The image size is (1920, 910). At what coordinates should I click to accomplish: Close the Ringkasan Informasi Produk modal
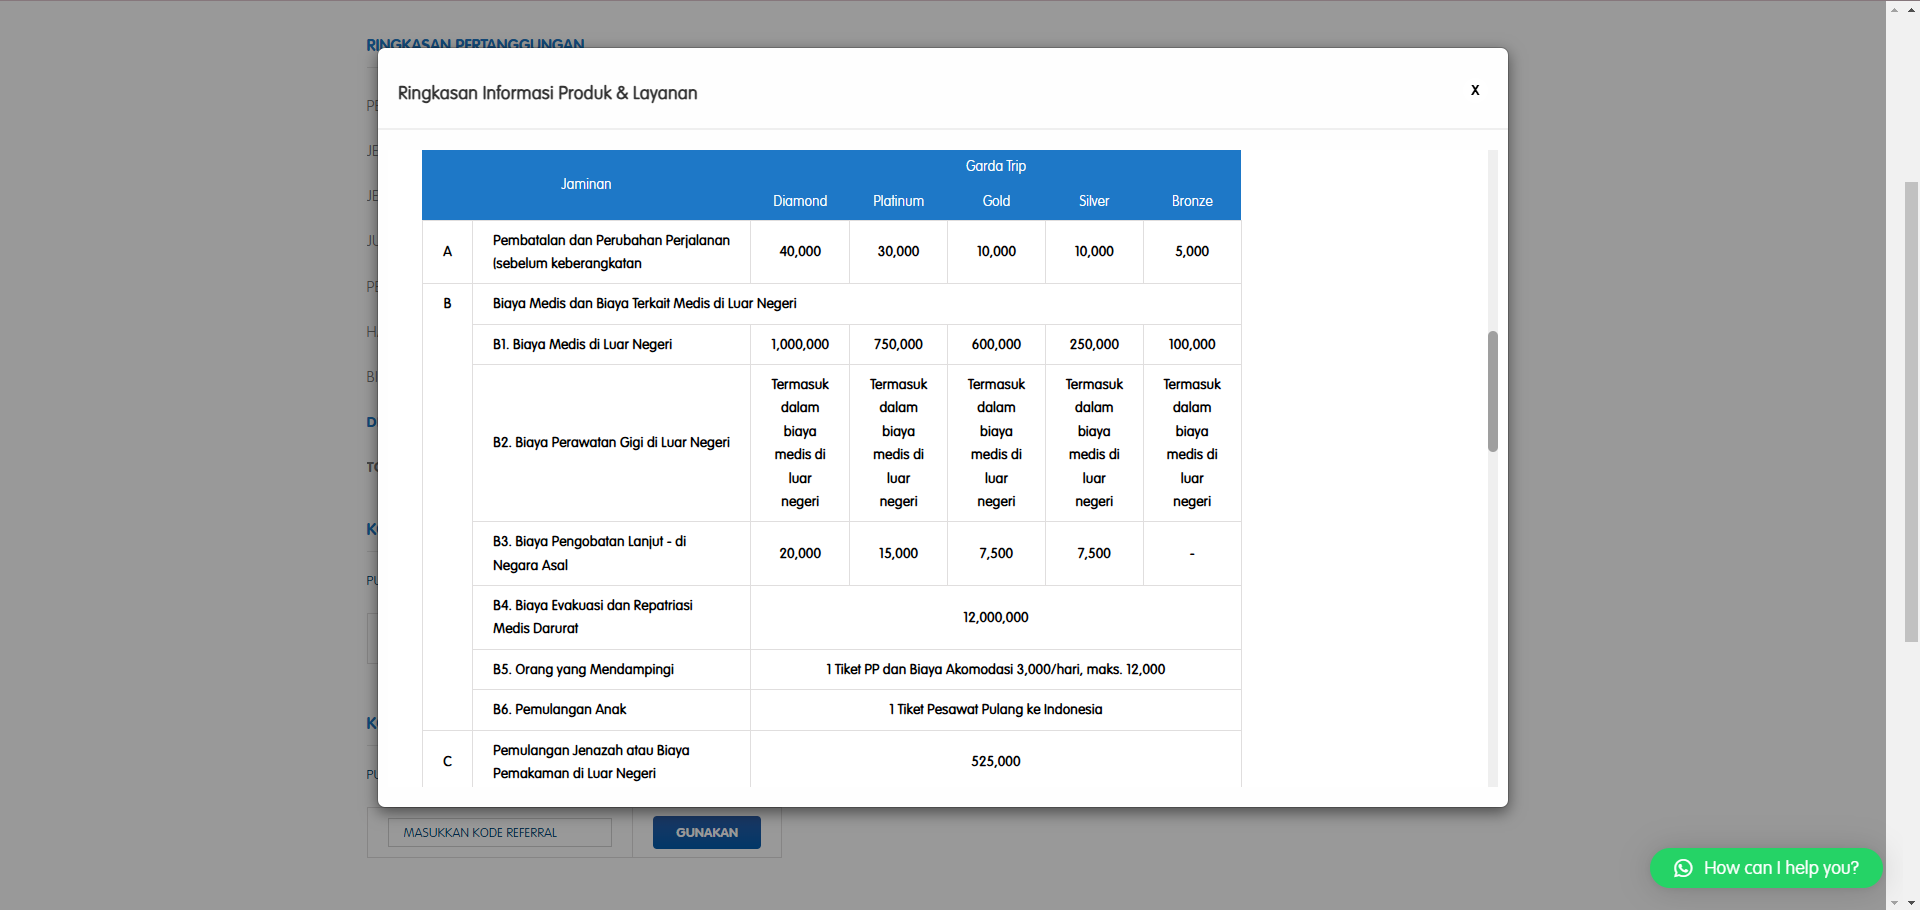tap(1474, 90)
